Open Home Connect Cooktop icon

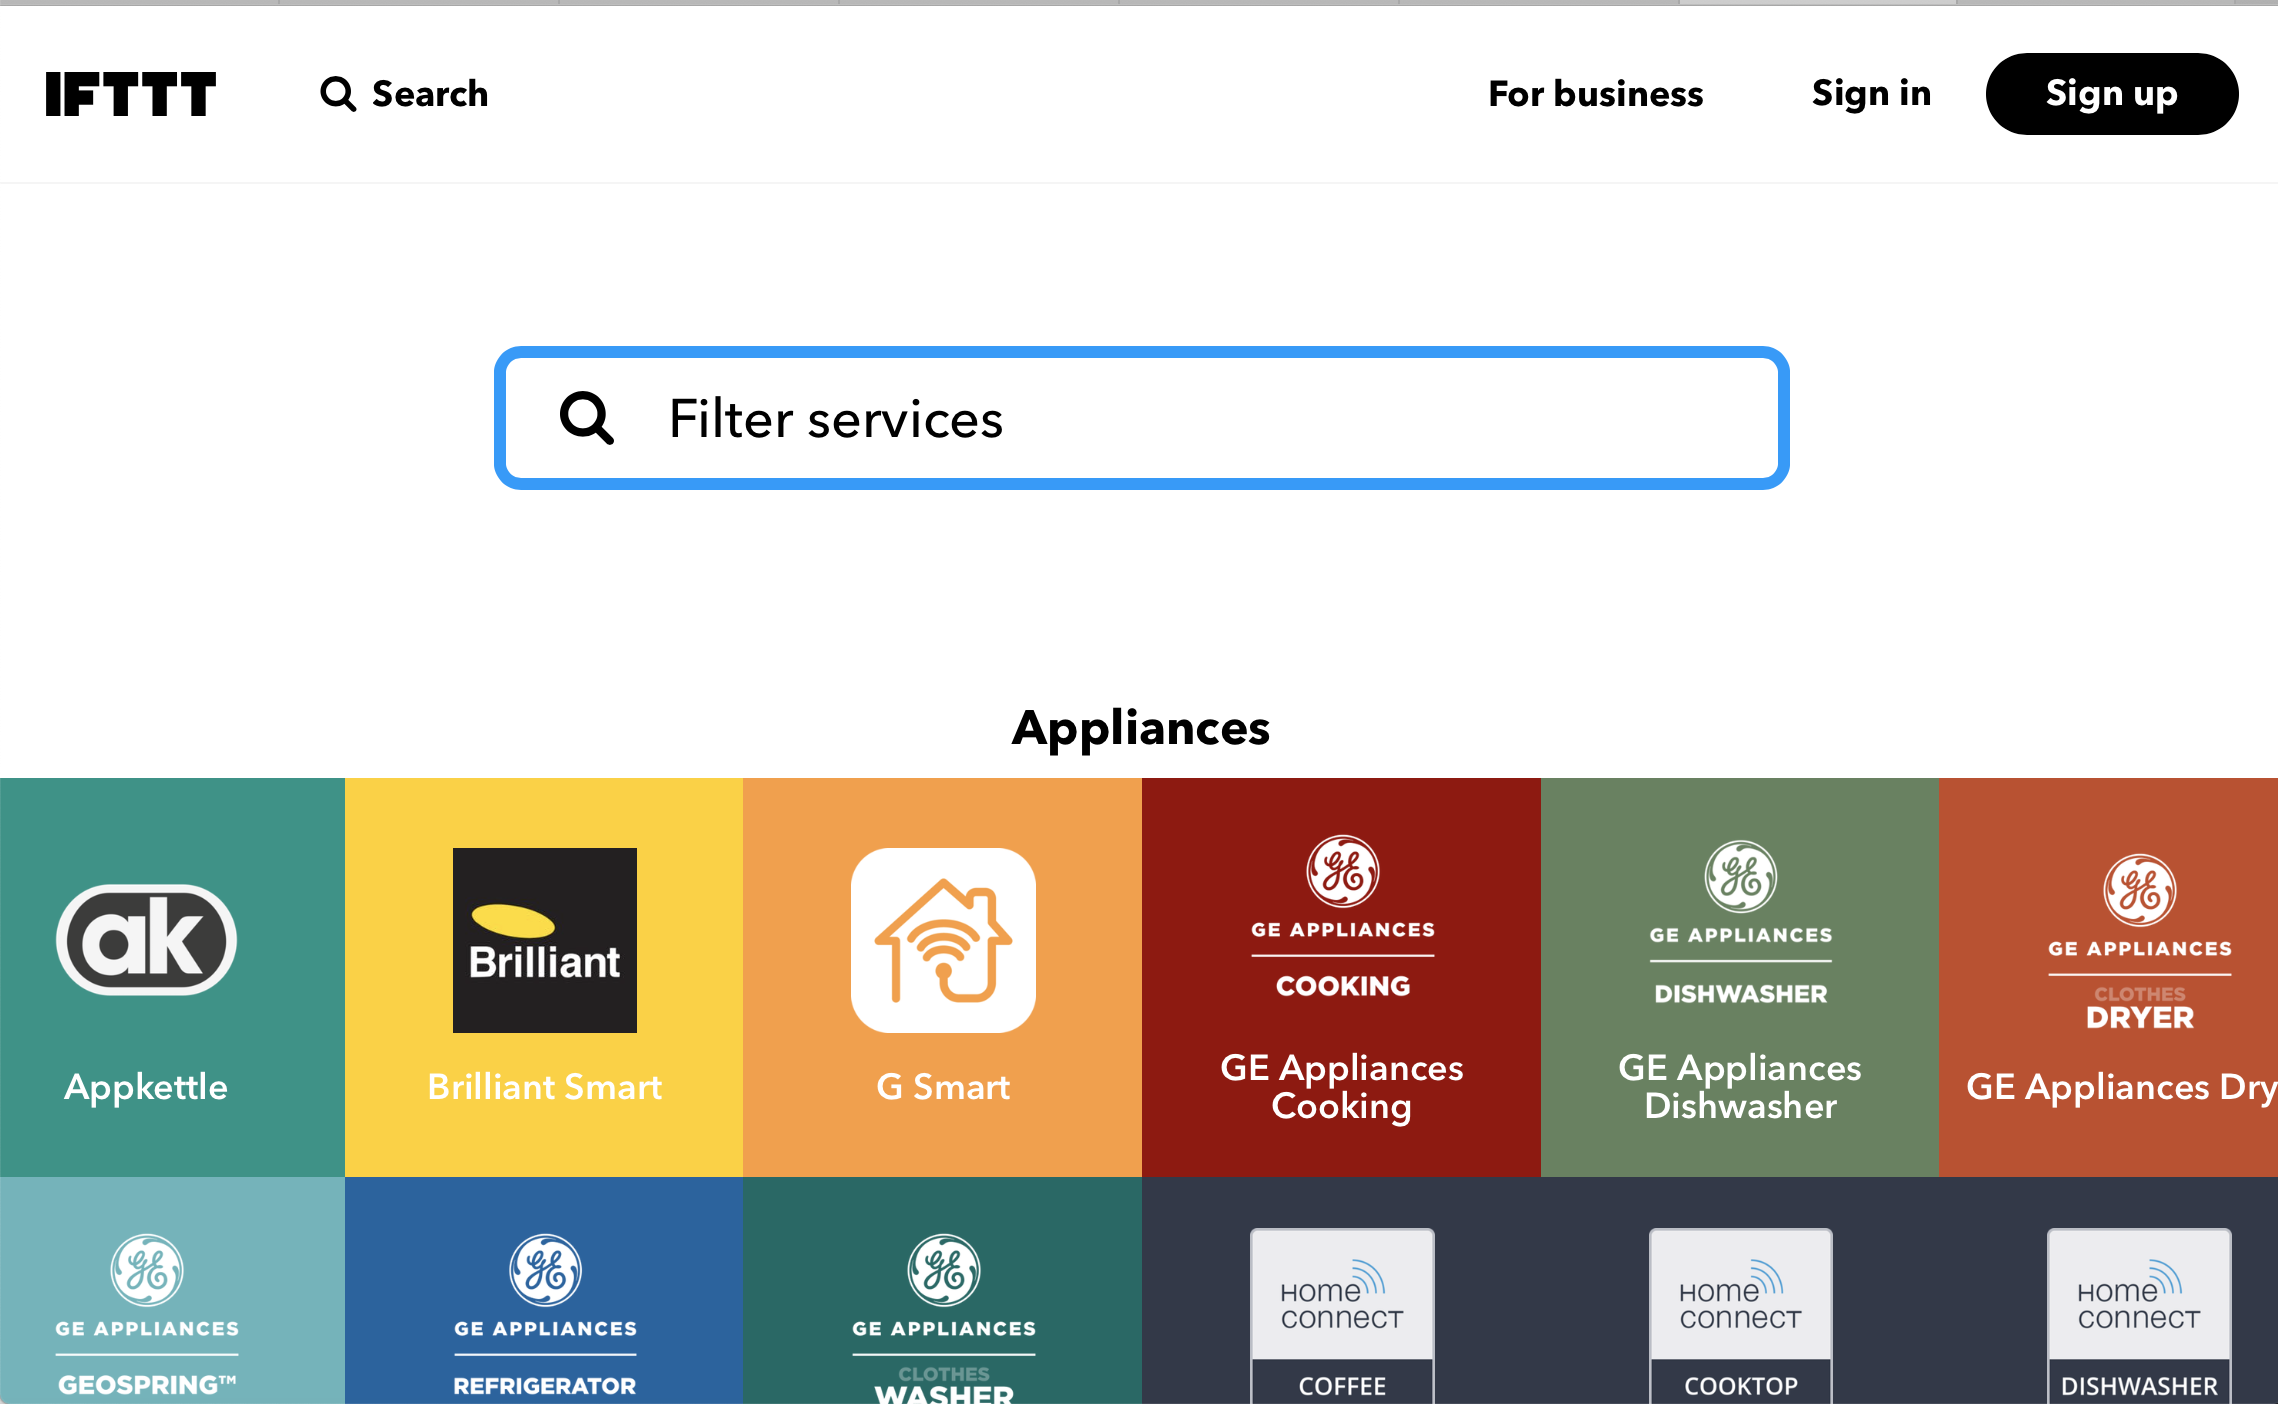pos(1740,1312)
